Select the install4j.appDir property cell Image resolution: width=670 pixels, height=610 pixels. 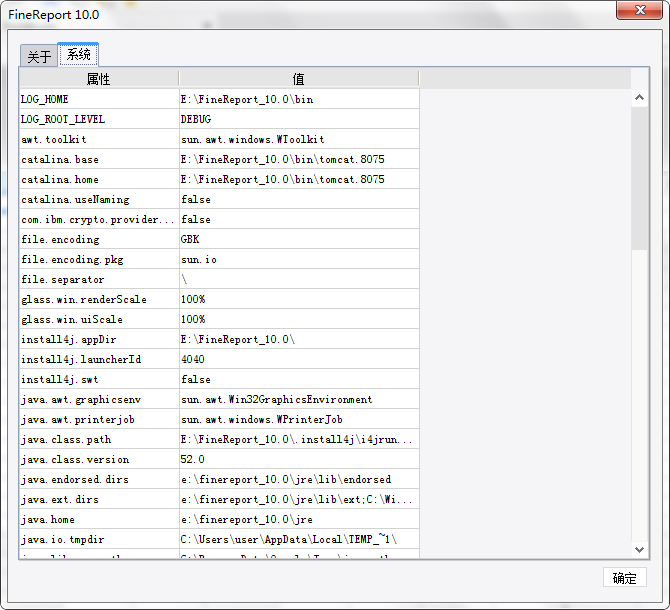[x=99, y=340]
